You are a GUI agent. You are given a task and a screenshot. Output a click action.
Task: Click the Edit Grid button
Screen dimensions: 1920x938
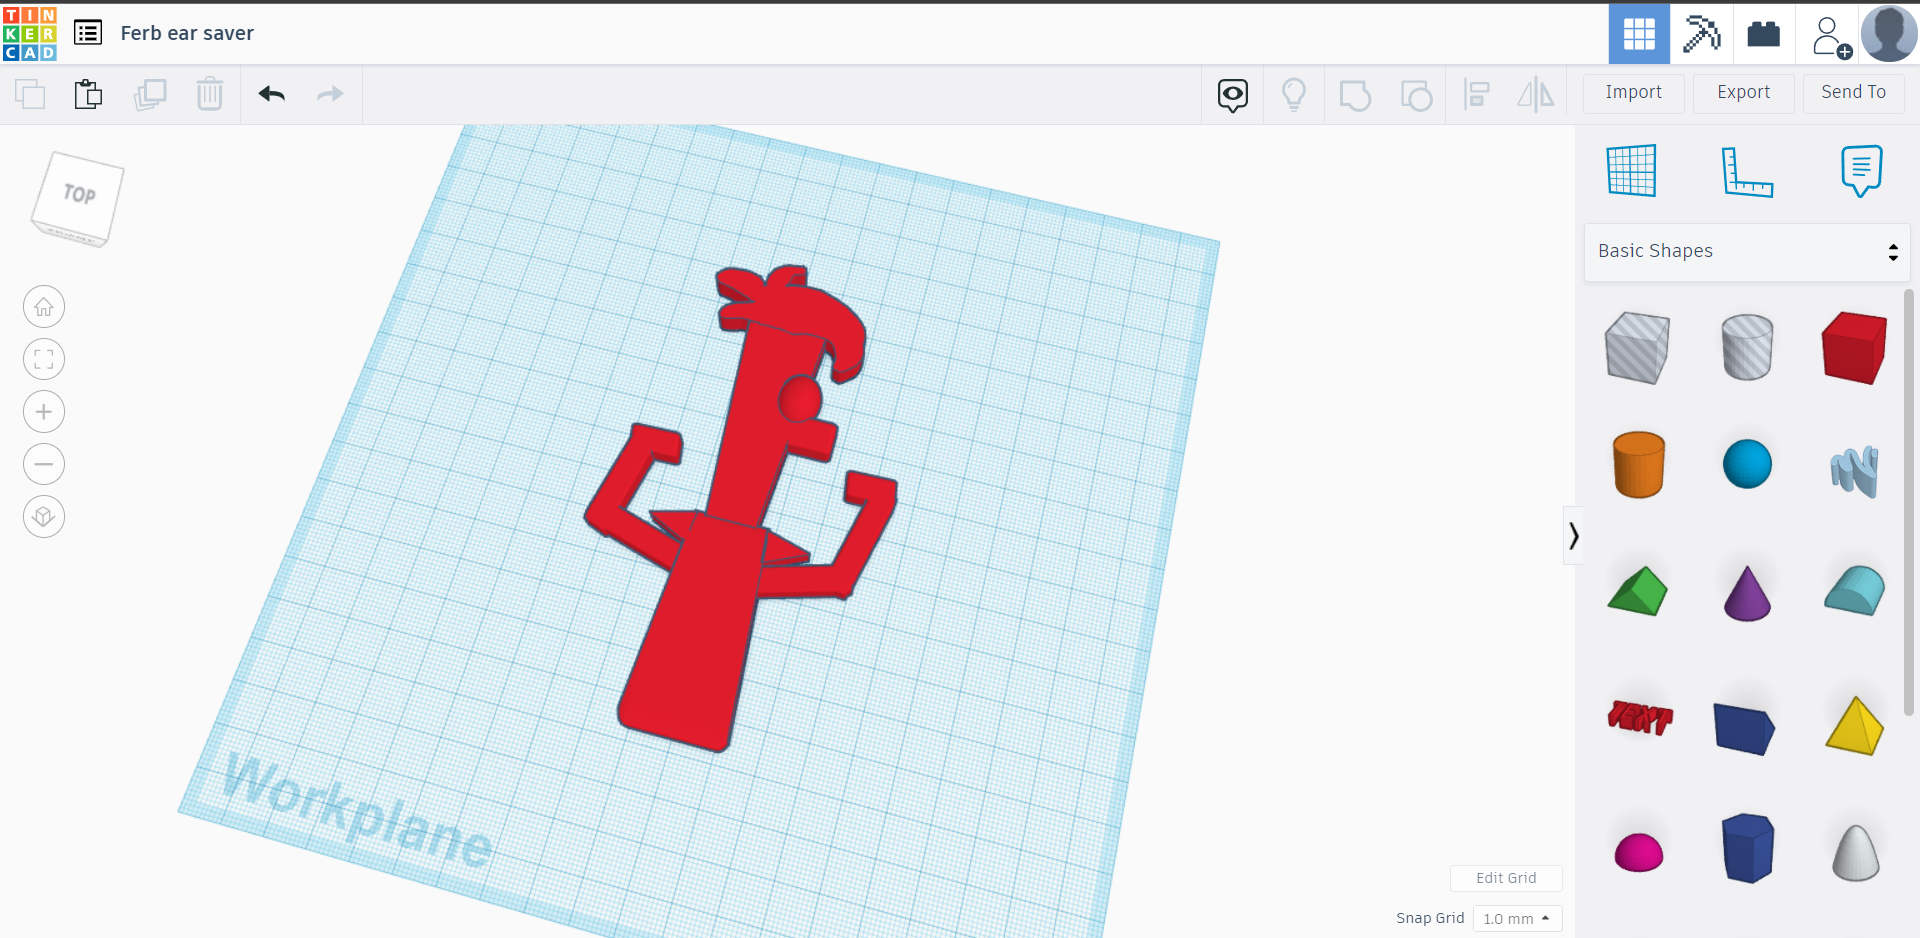[1506, 878]
